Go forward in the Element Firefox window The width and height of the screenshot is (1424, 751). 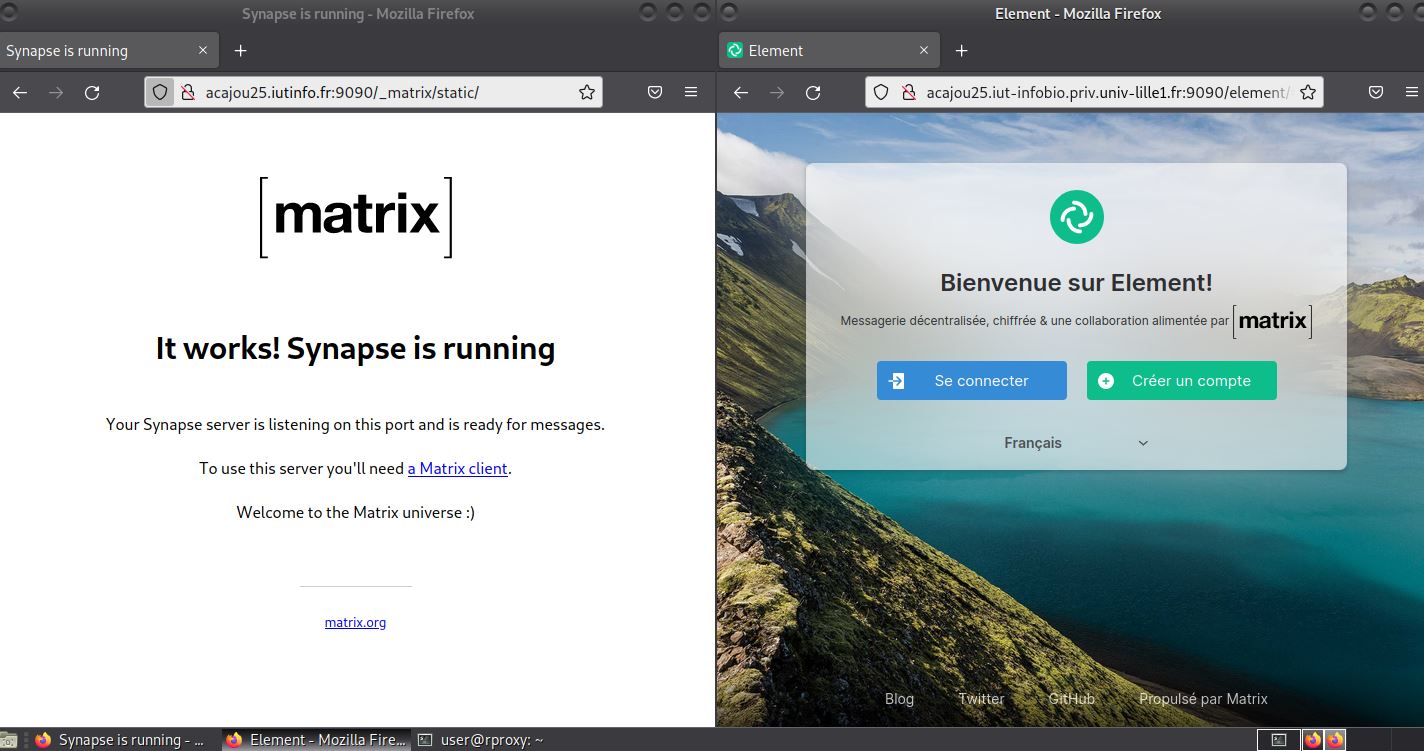(777, 92)
